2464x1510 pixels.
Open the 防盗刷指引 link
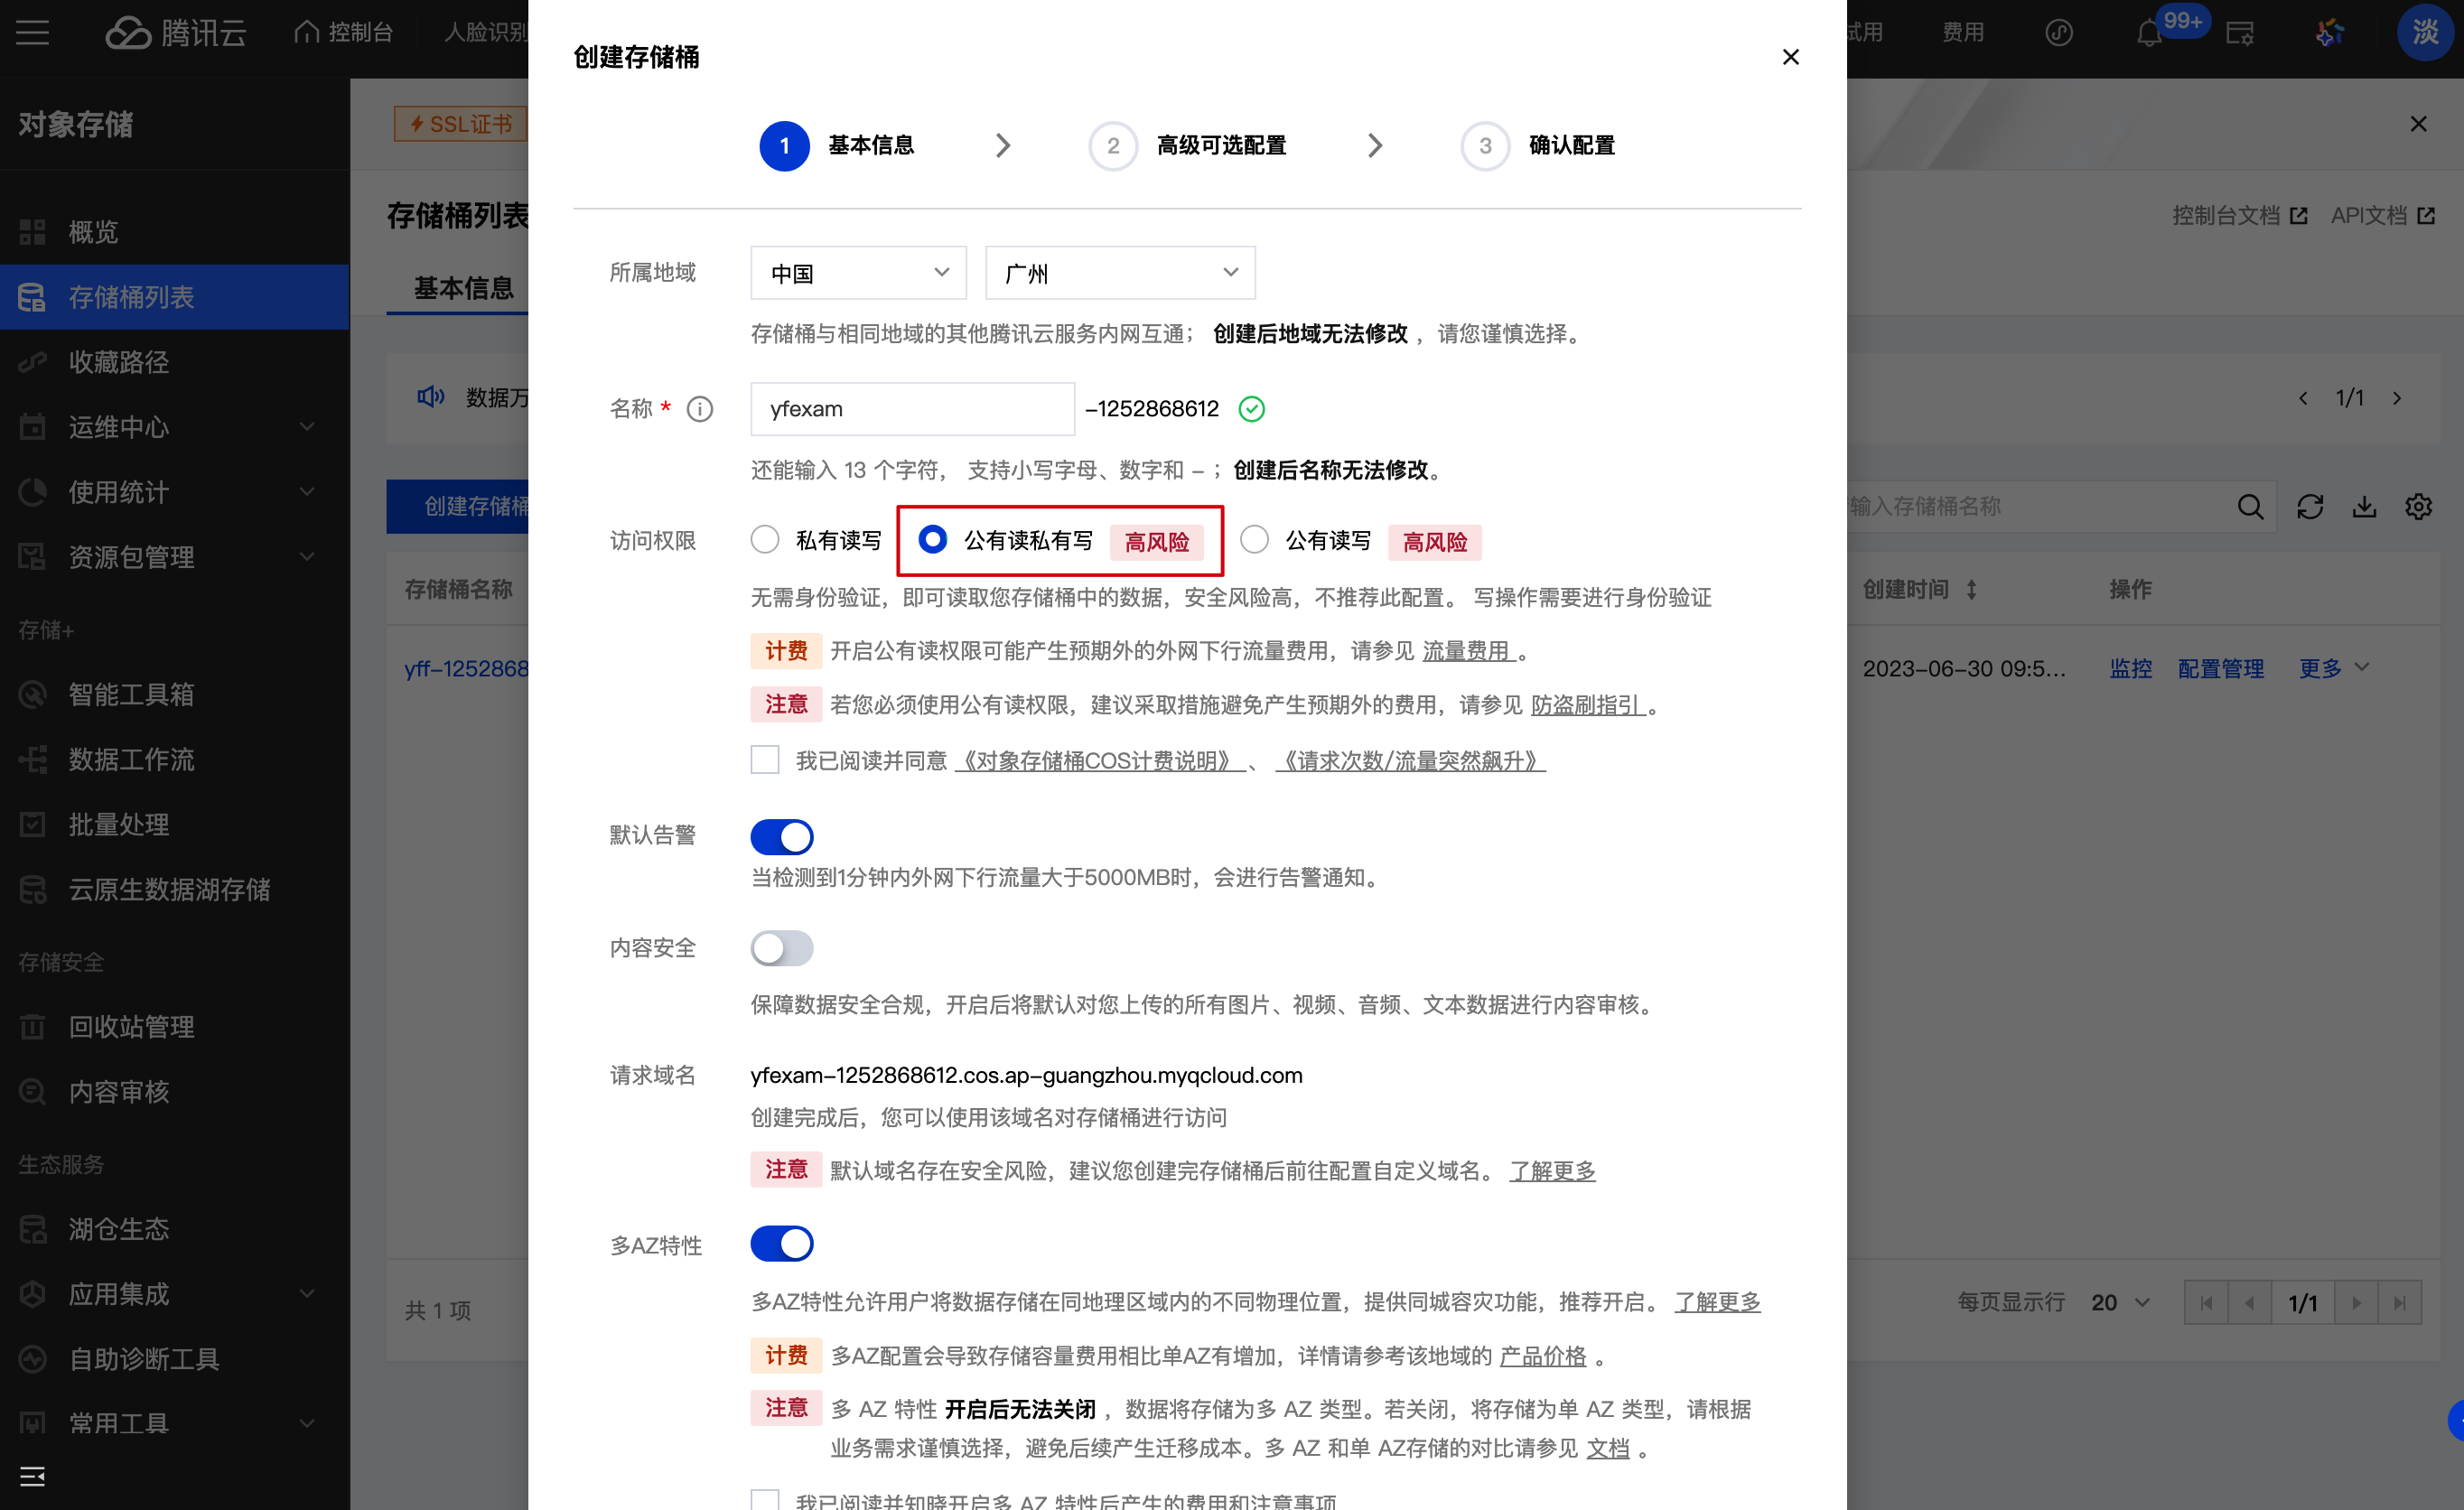tap(1587, 705)
